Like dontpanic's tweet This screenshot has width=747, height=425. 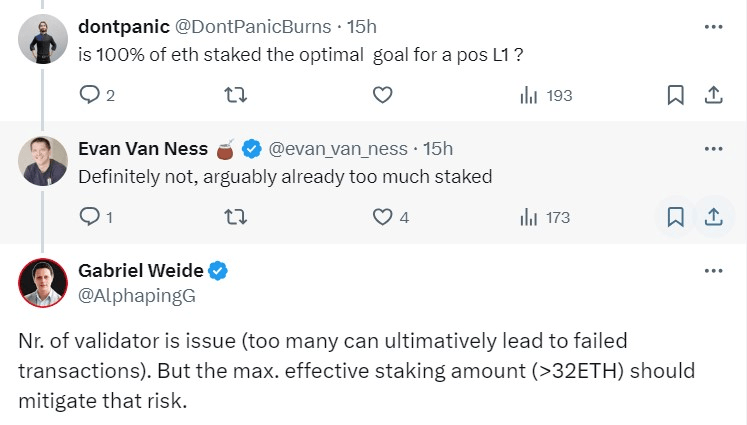point(381,95)
